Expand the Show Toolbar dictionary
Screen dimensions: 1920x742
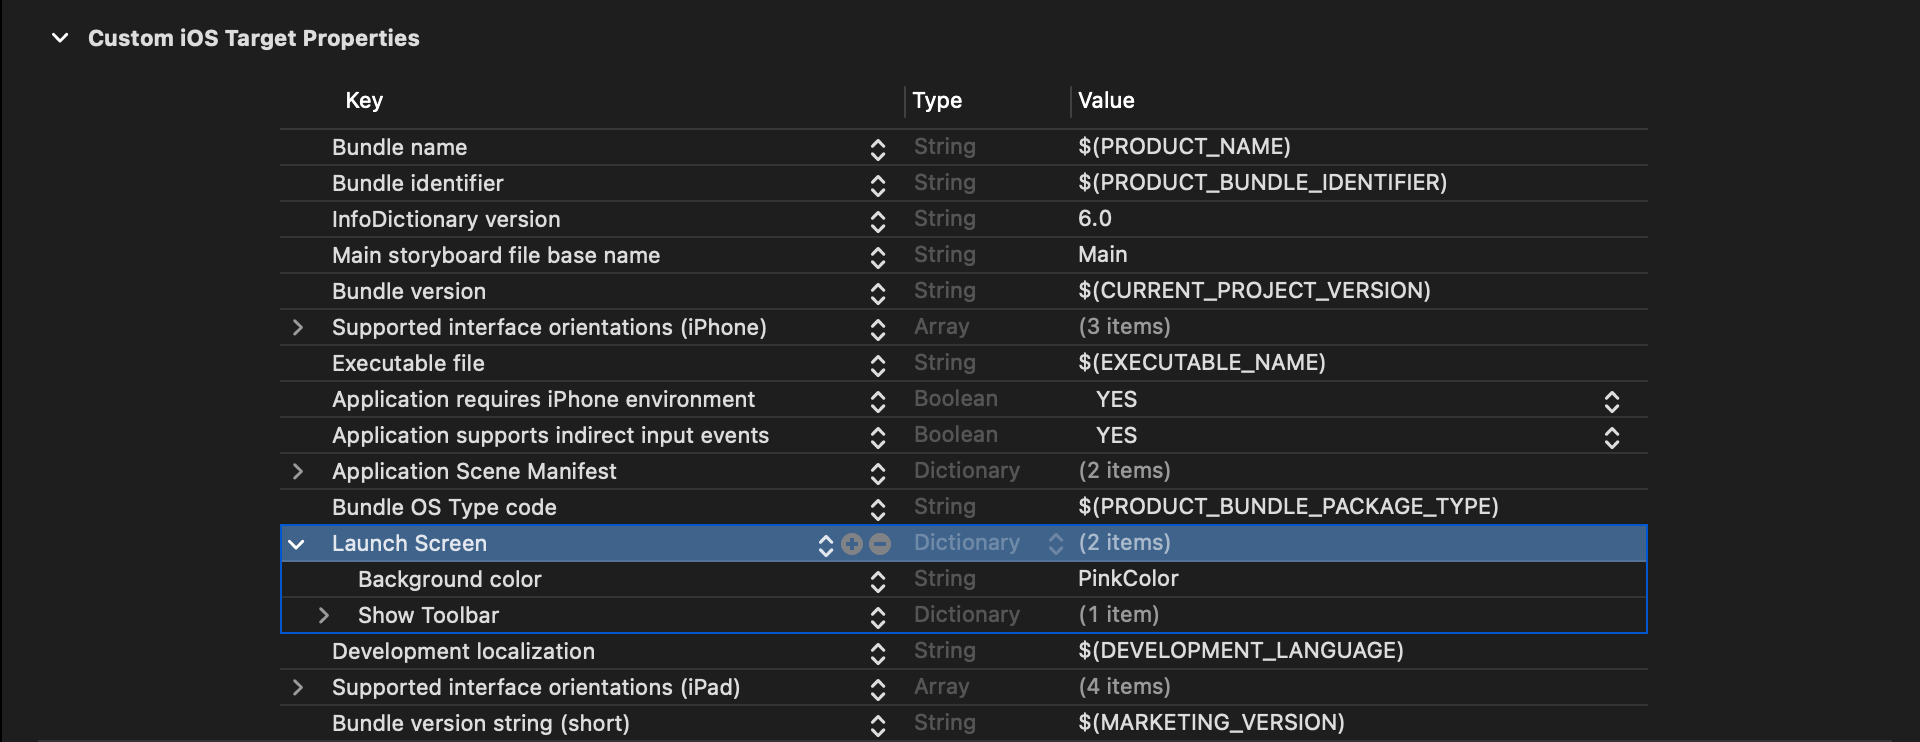coord(323,616)
